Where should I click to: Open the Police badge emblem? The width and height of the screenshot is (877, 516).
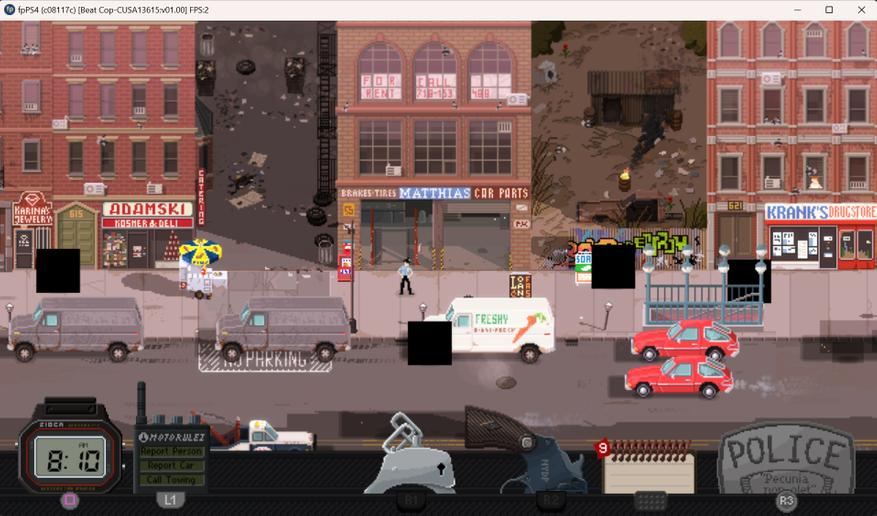[x=786, y=458]
